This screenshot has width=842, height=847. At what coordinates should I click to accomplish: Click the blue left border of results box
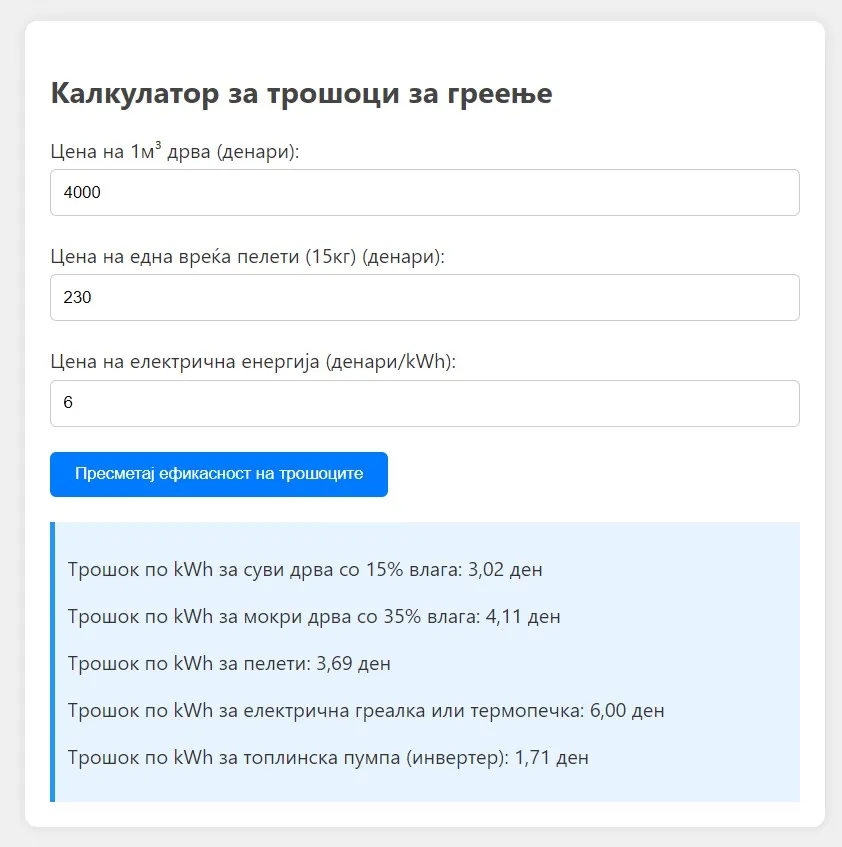52,662
